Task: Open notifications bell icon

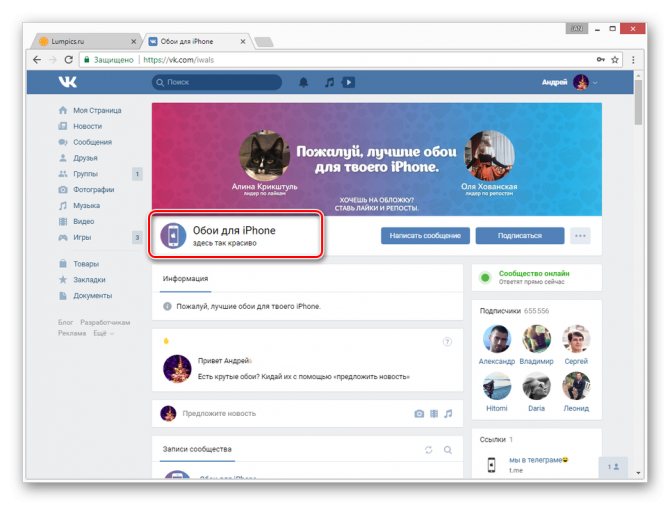Action: (x=303, y=82)
